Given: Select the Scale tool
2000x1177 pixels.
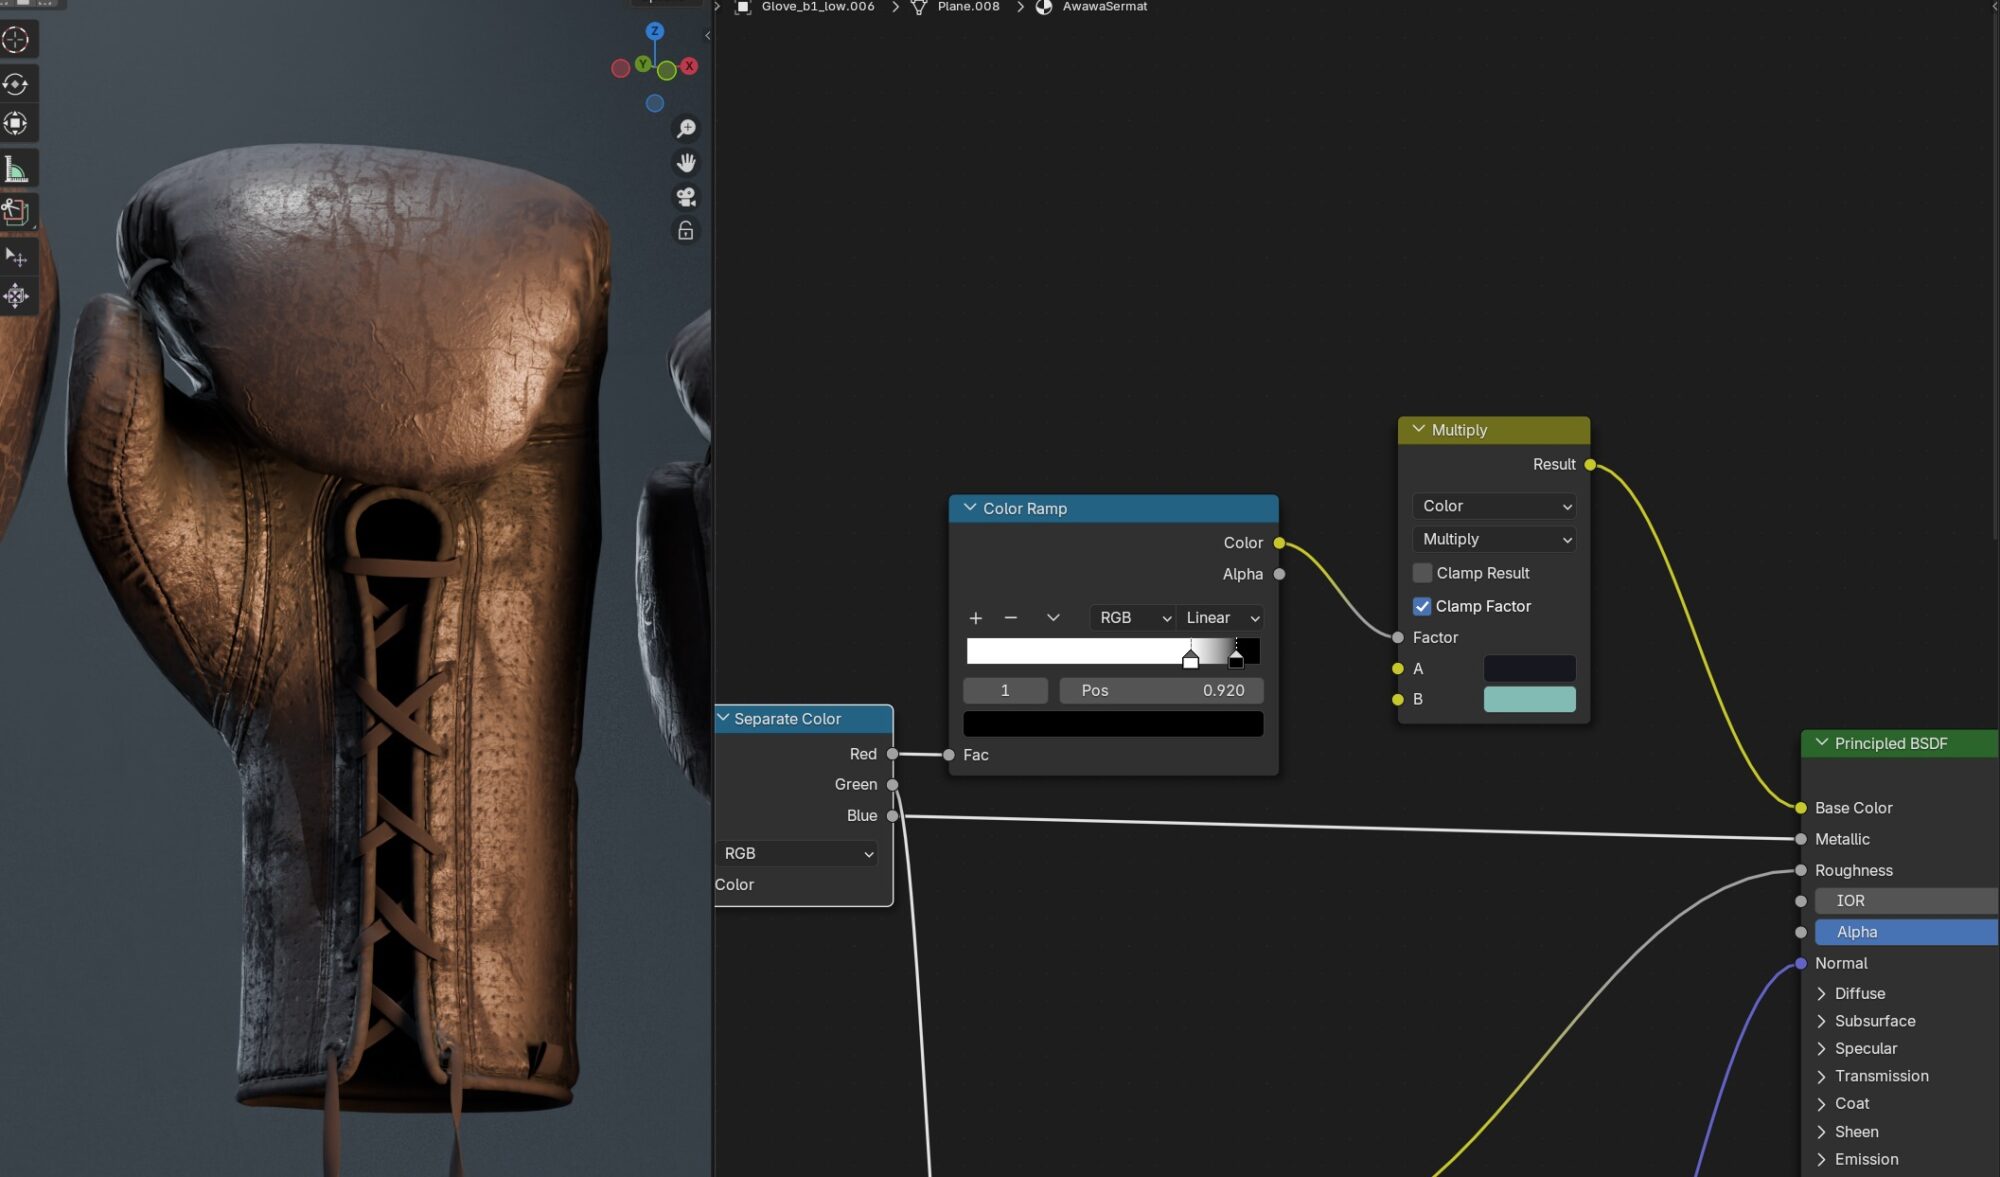Looking at the screenshot, I should [16, 124].
